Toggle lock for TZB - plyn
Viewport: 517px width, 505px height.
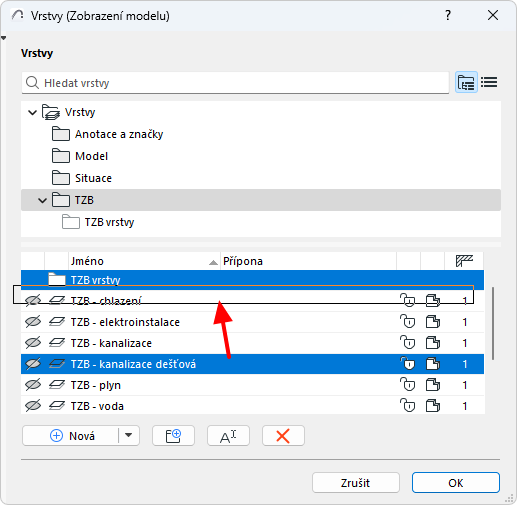[408, 385]
